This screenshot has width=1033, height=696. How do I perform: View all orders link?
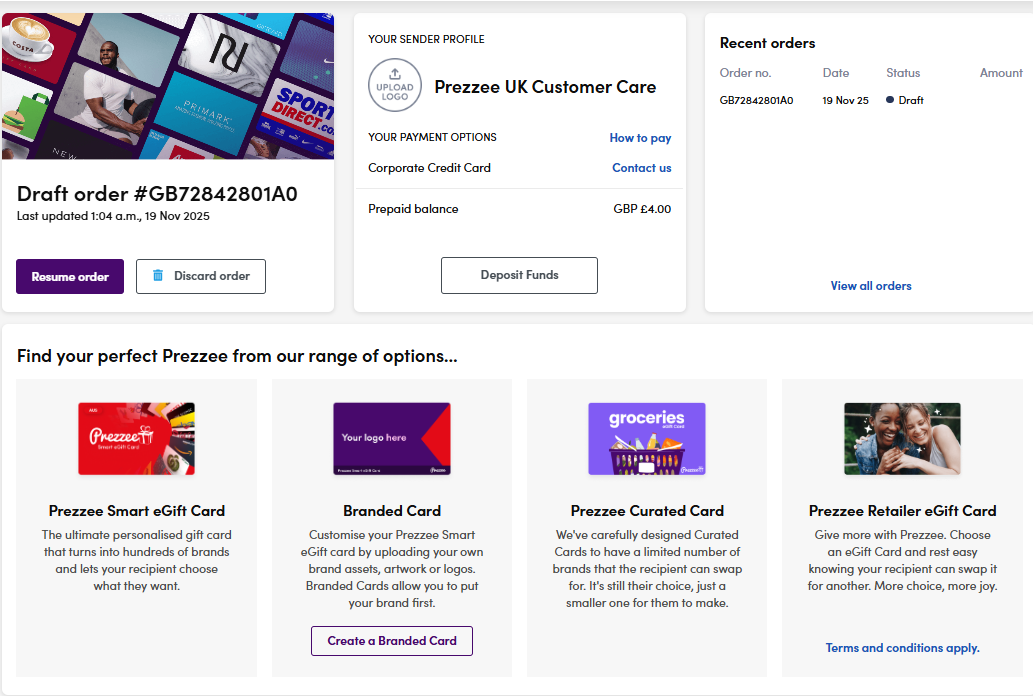point(871,286)
